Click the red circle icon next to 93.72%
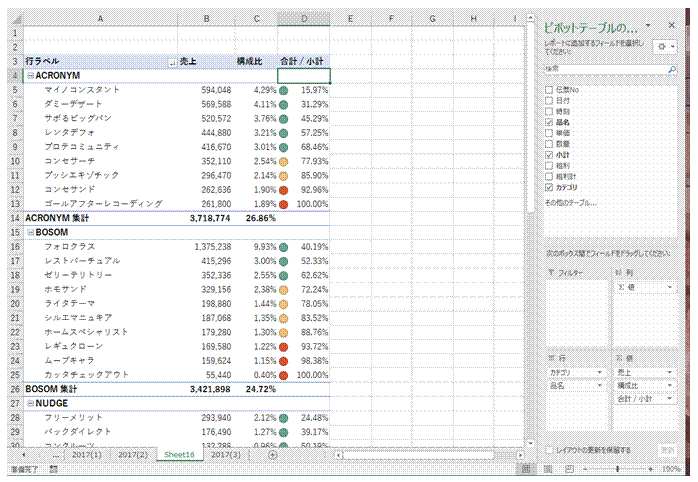Screen dimensions: 698x482 tap(283, 347)
